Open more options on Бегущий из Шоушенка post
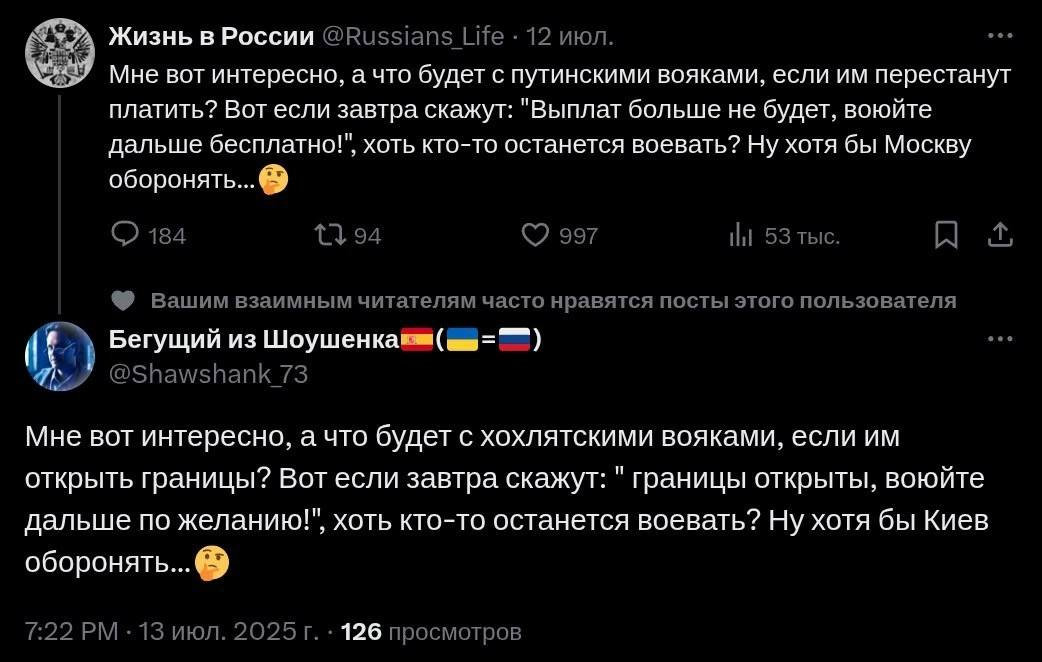Screen dimensions: 1042x662 999,339
